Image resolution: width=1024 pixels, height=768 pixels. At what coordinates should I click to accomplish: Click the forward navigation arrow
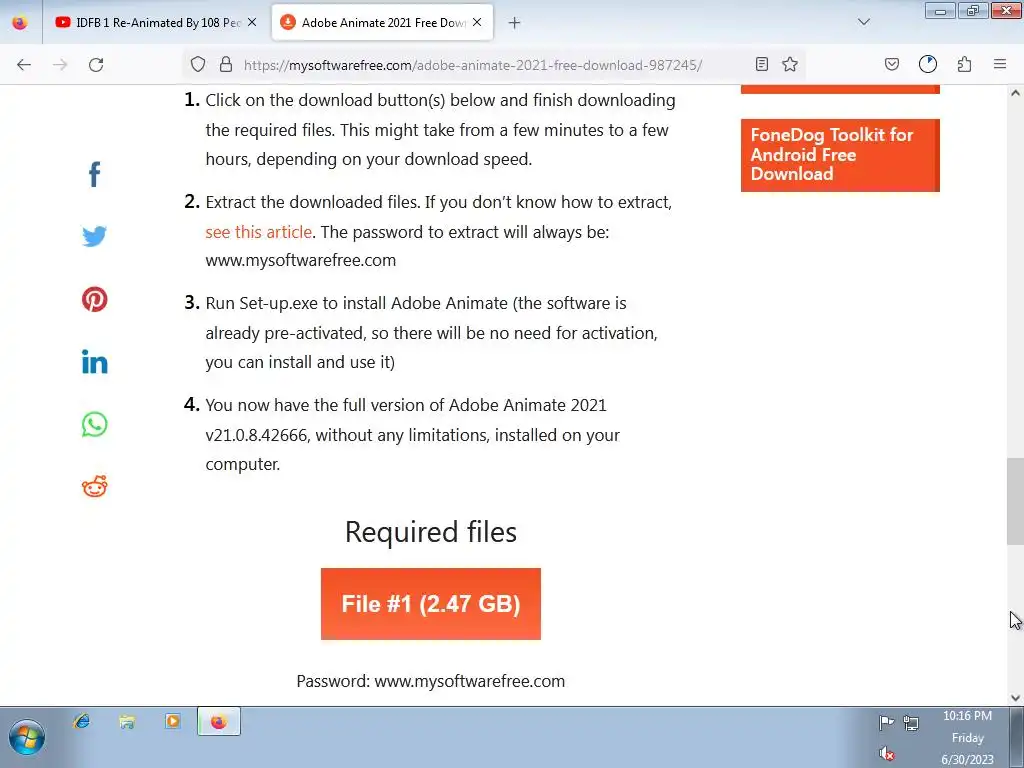60,65
